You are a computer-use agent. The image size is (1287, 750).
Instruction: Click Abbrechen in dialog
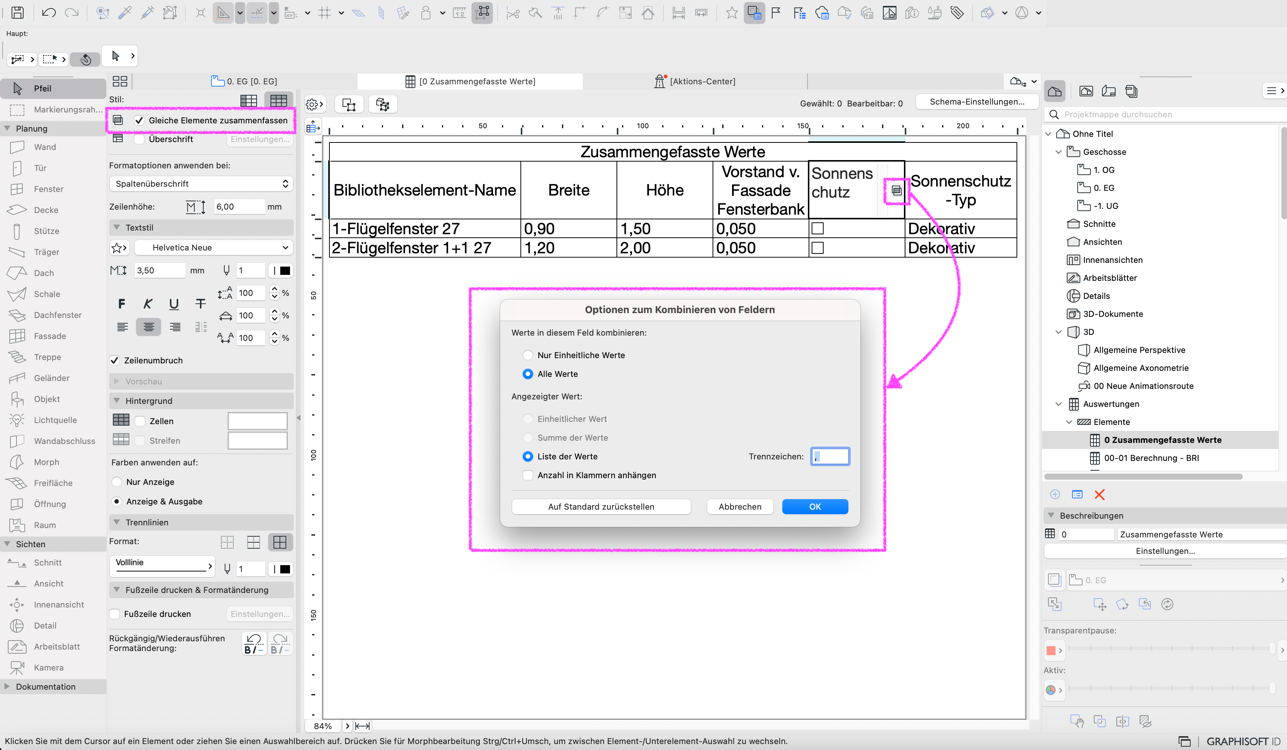pos(740,507)
